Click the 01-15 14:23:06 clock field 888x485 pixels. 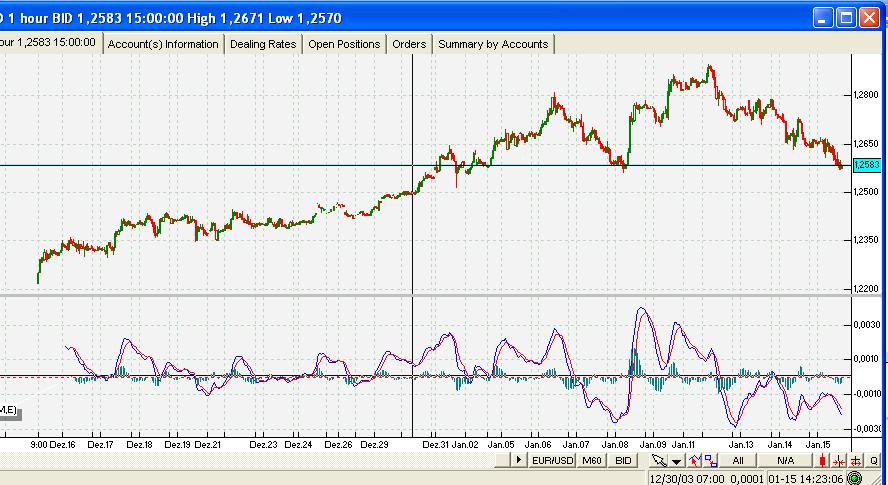(805, 479)
